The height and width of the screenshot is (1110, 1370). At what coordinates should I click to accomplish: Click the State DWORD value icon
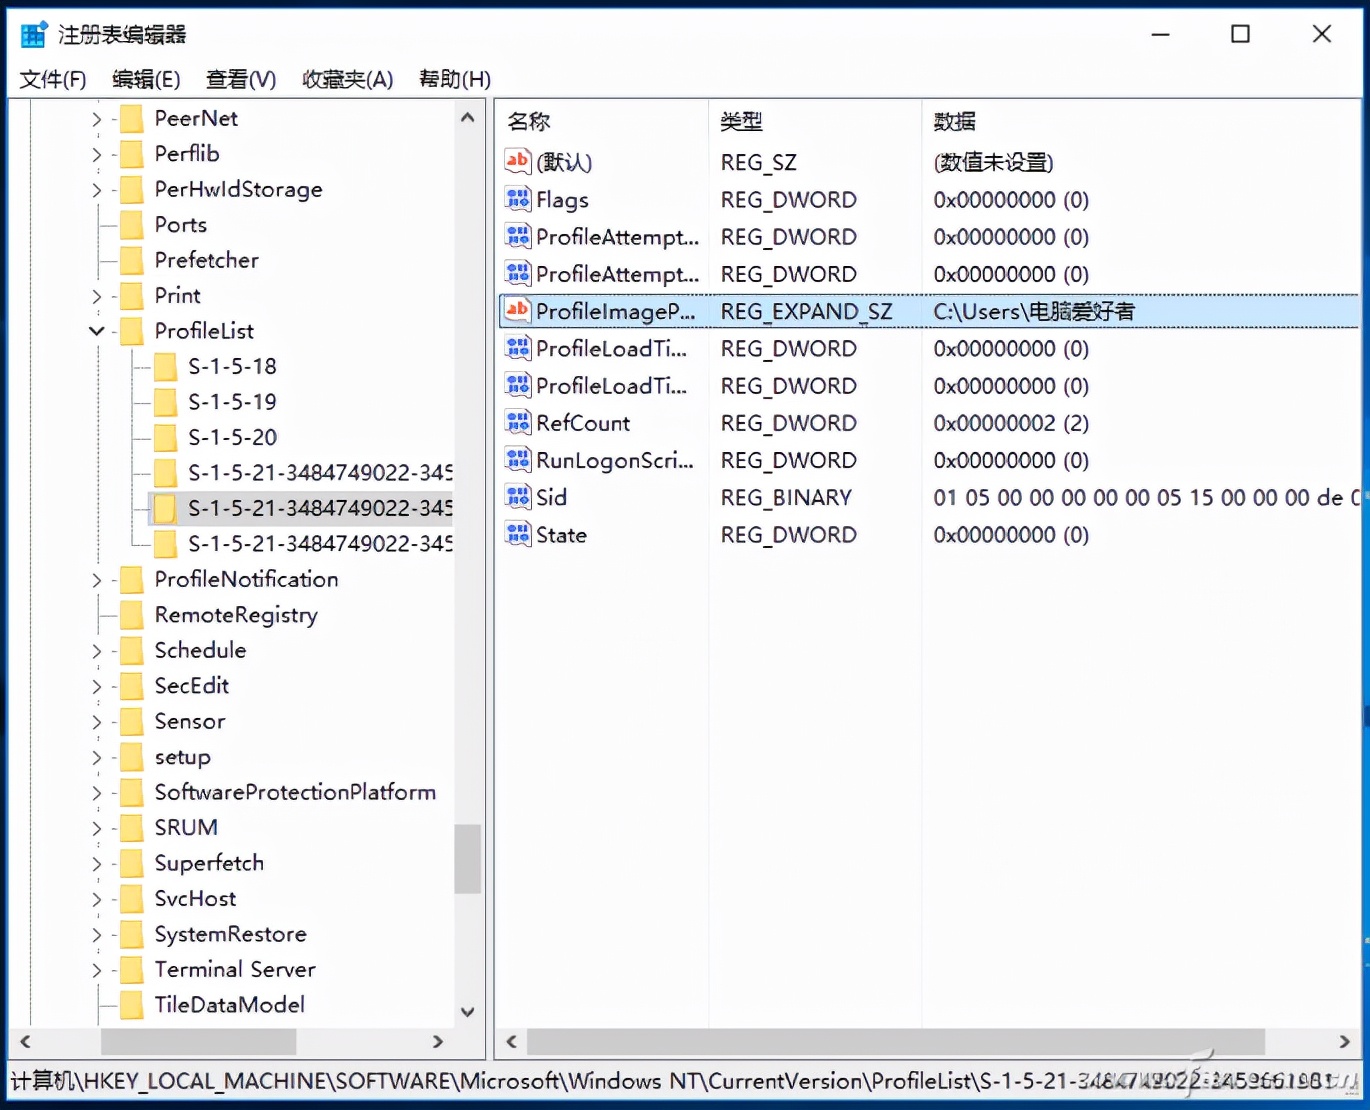[517, 534]
